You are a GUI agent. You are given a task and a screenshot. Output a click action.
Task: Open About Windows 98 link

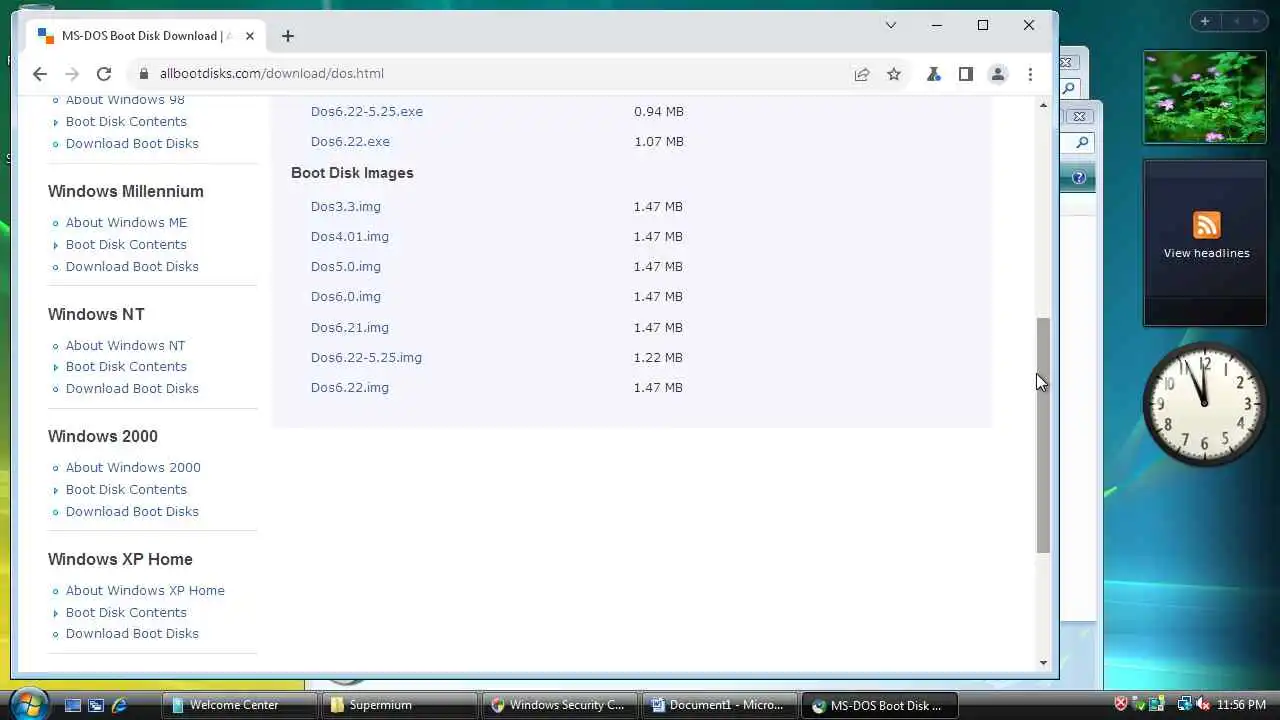pos(125,100)
